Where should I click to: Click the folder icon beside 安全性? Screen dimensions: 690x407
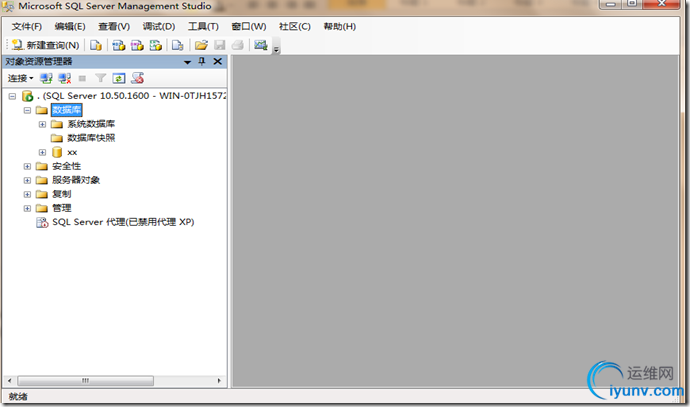pos(42,166)
